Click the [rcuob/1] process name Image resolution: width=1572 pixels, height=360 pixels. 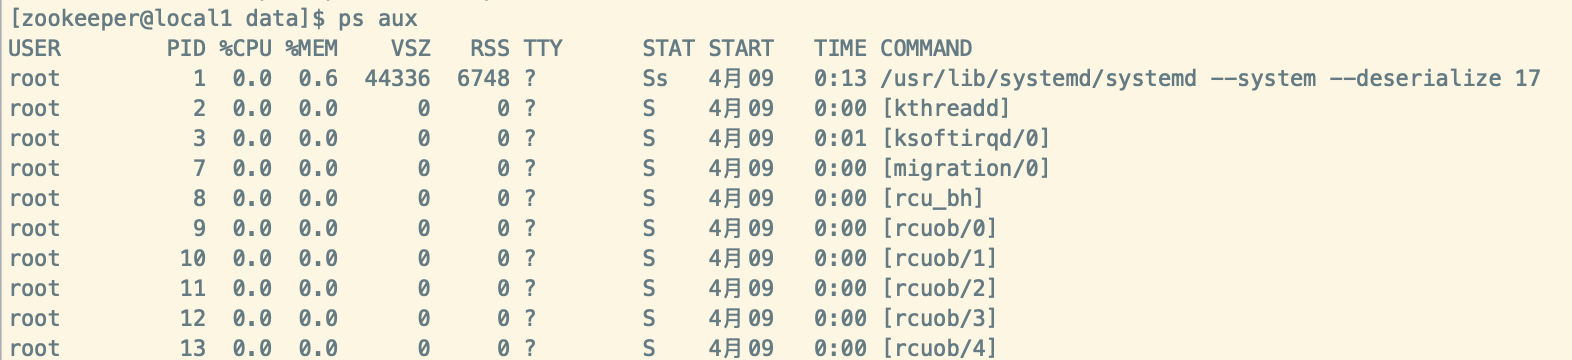[x=939, y=258]
